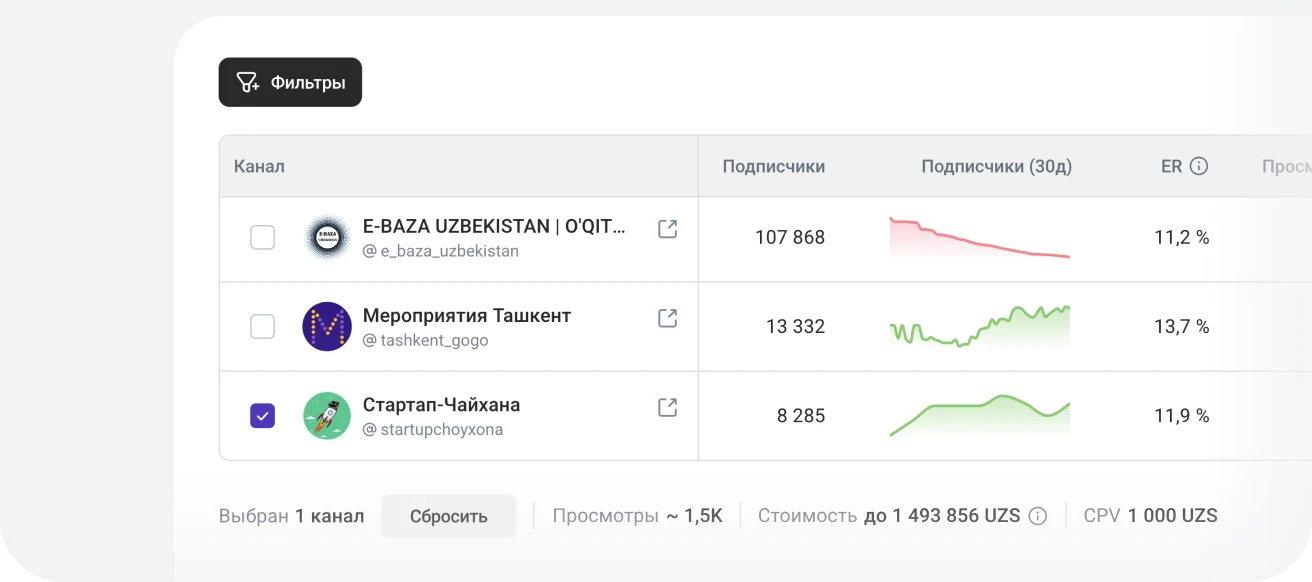1312x582 pixels.
Task: Open the Фильтры filter button
Action: pyautogui.click(x=290, y=82)
